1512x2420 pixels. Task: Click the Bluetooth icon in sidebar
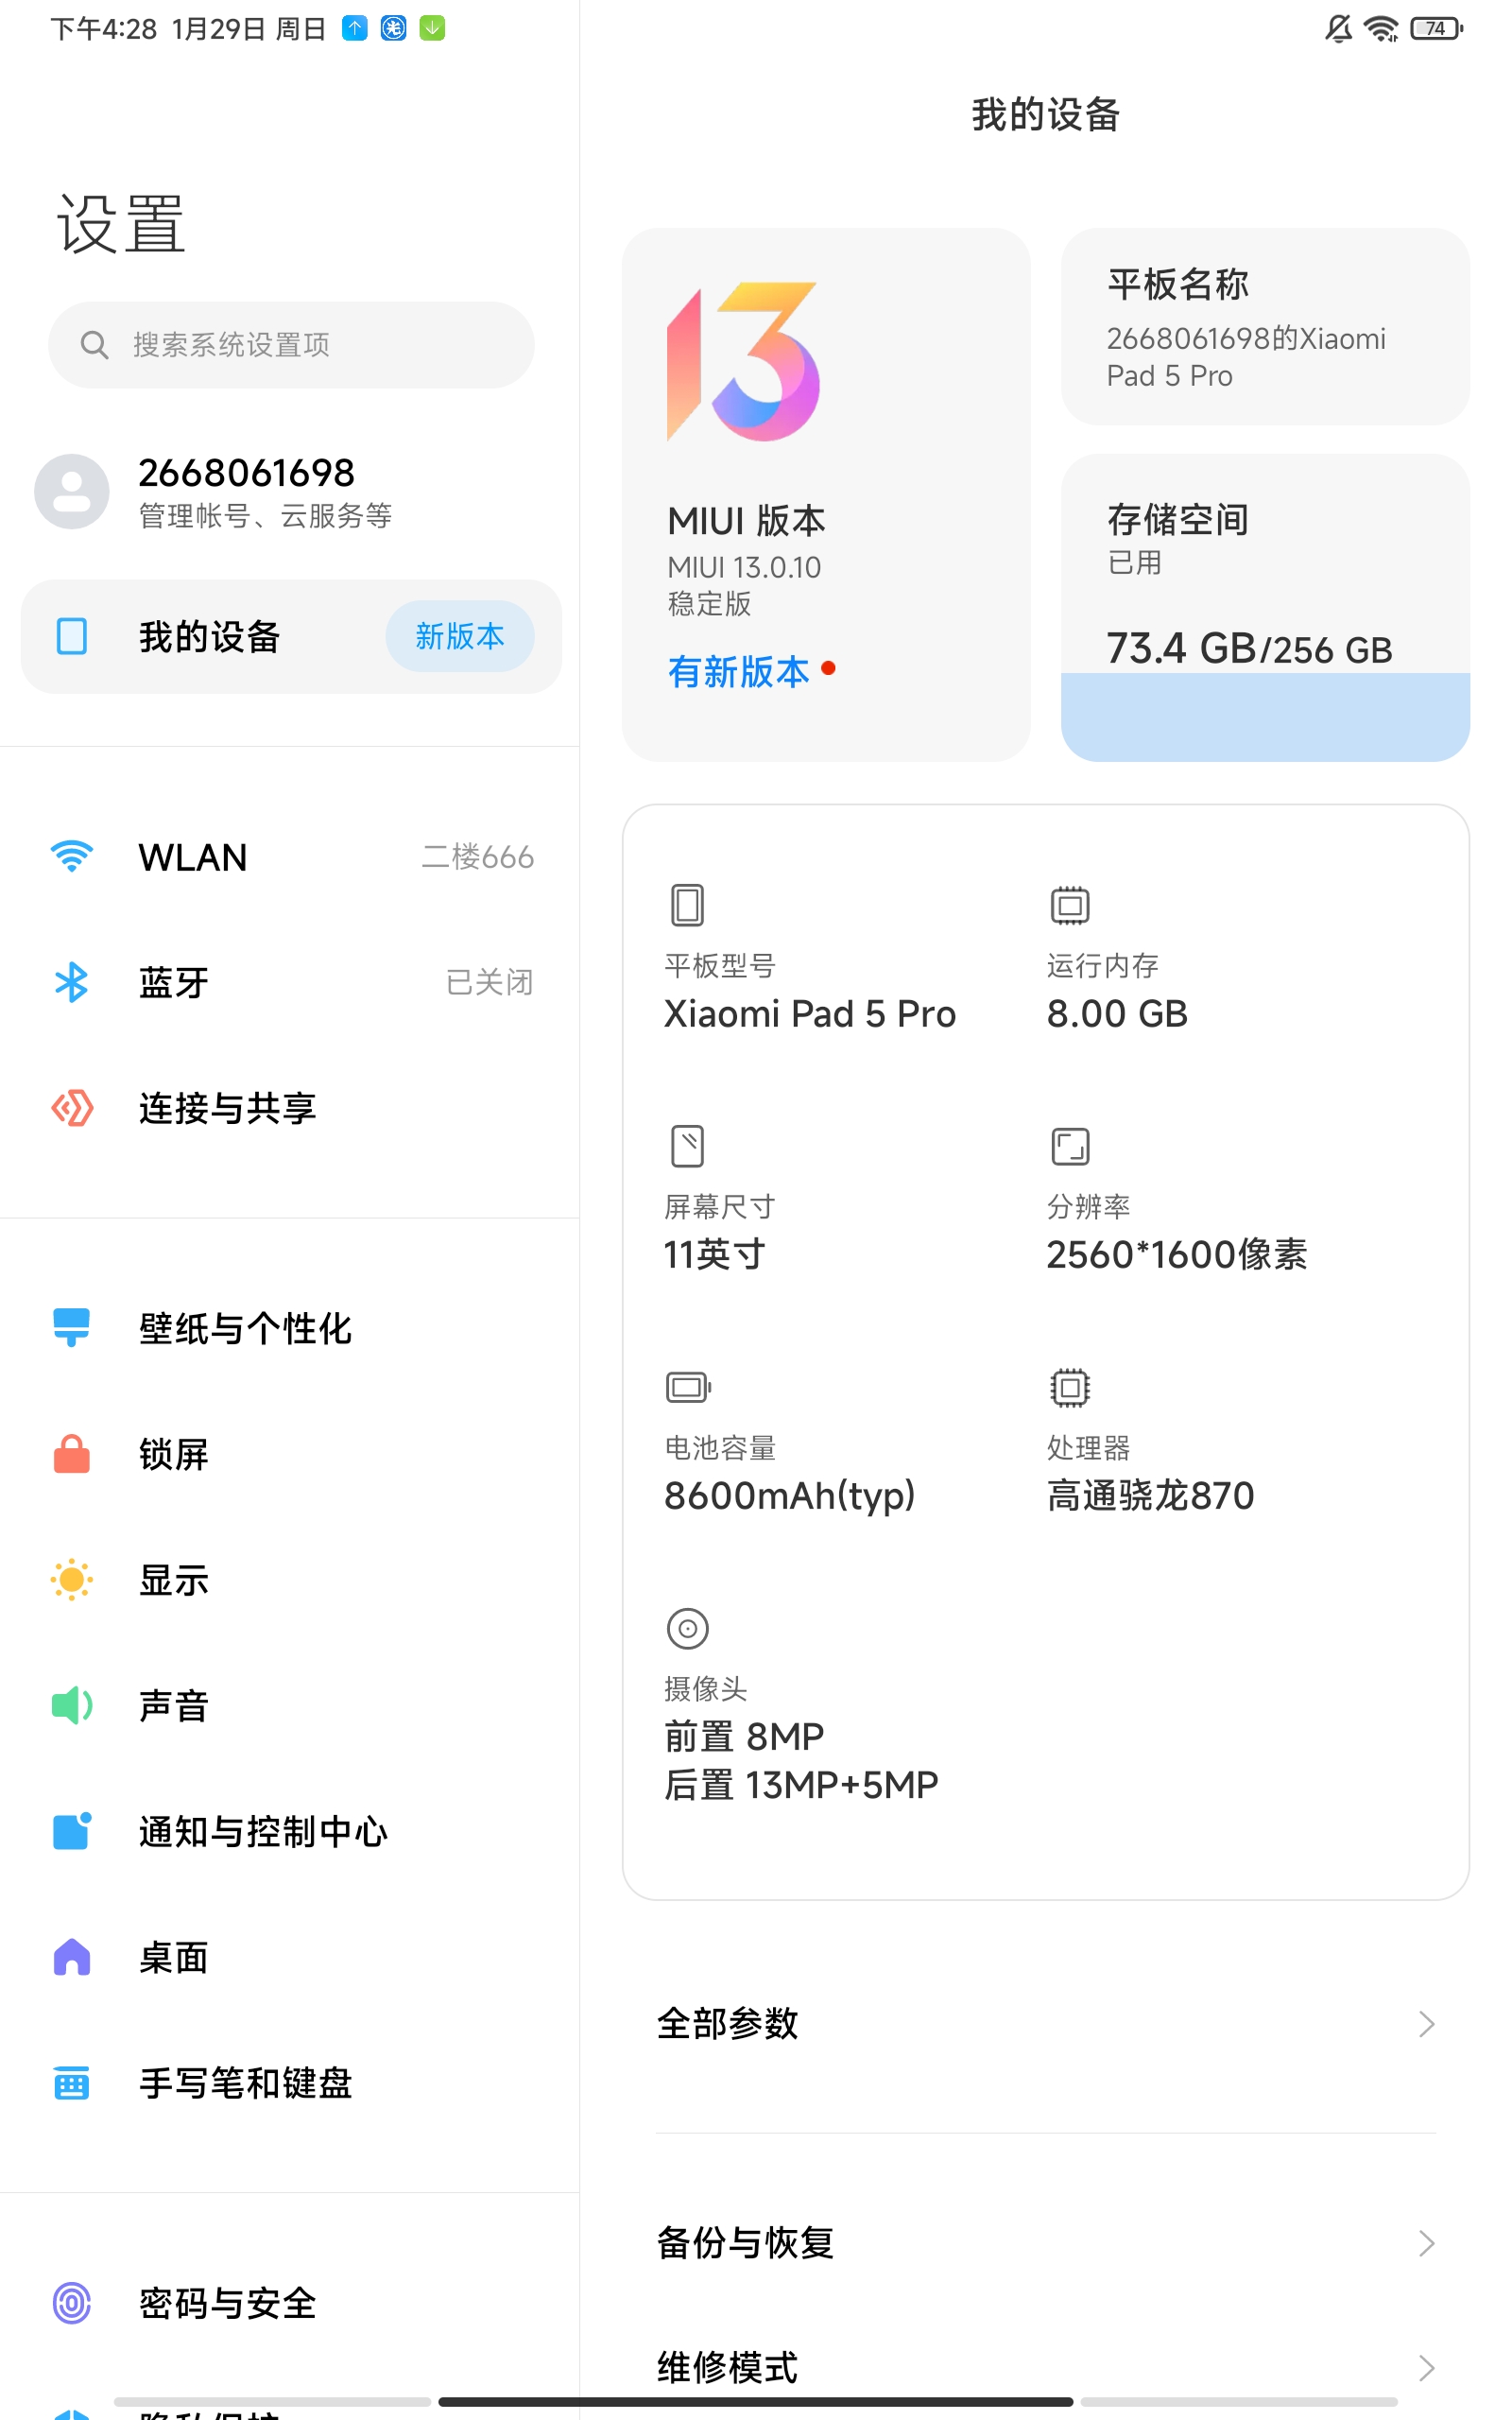pos(72,982)
